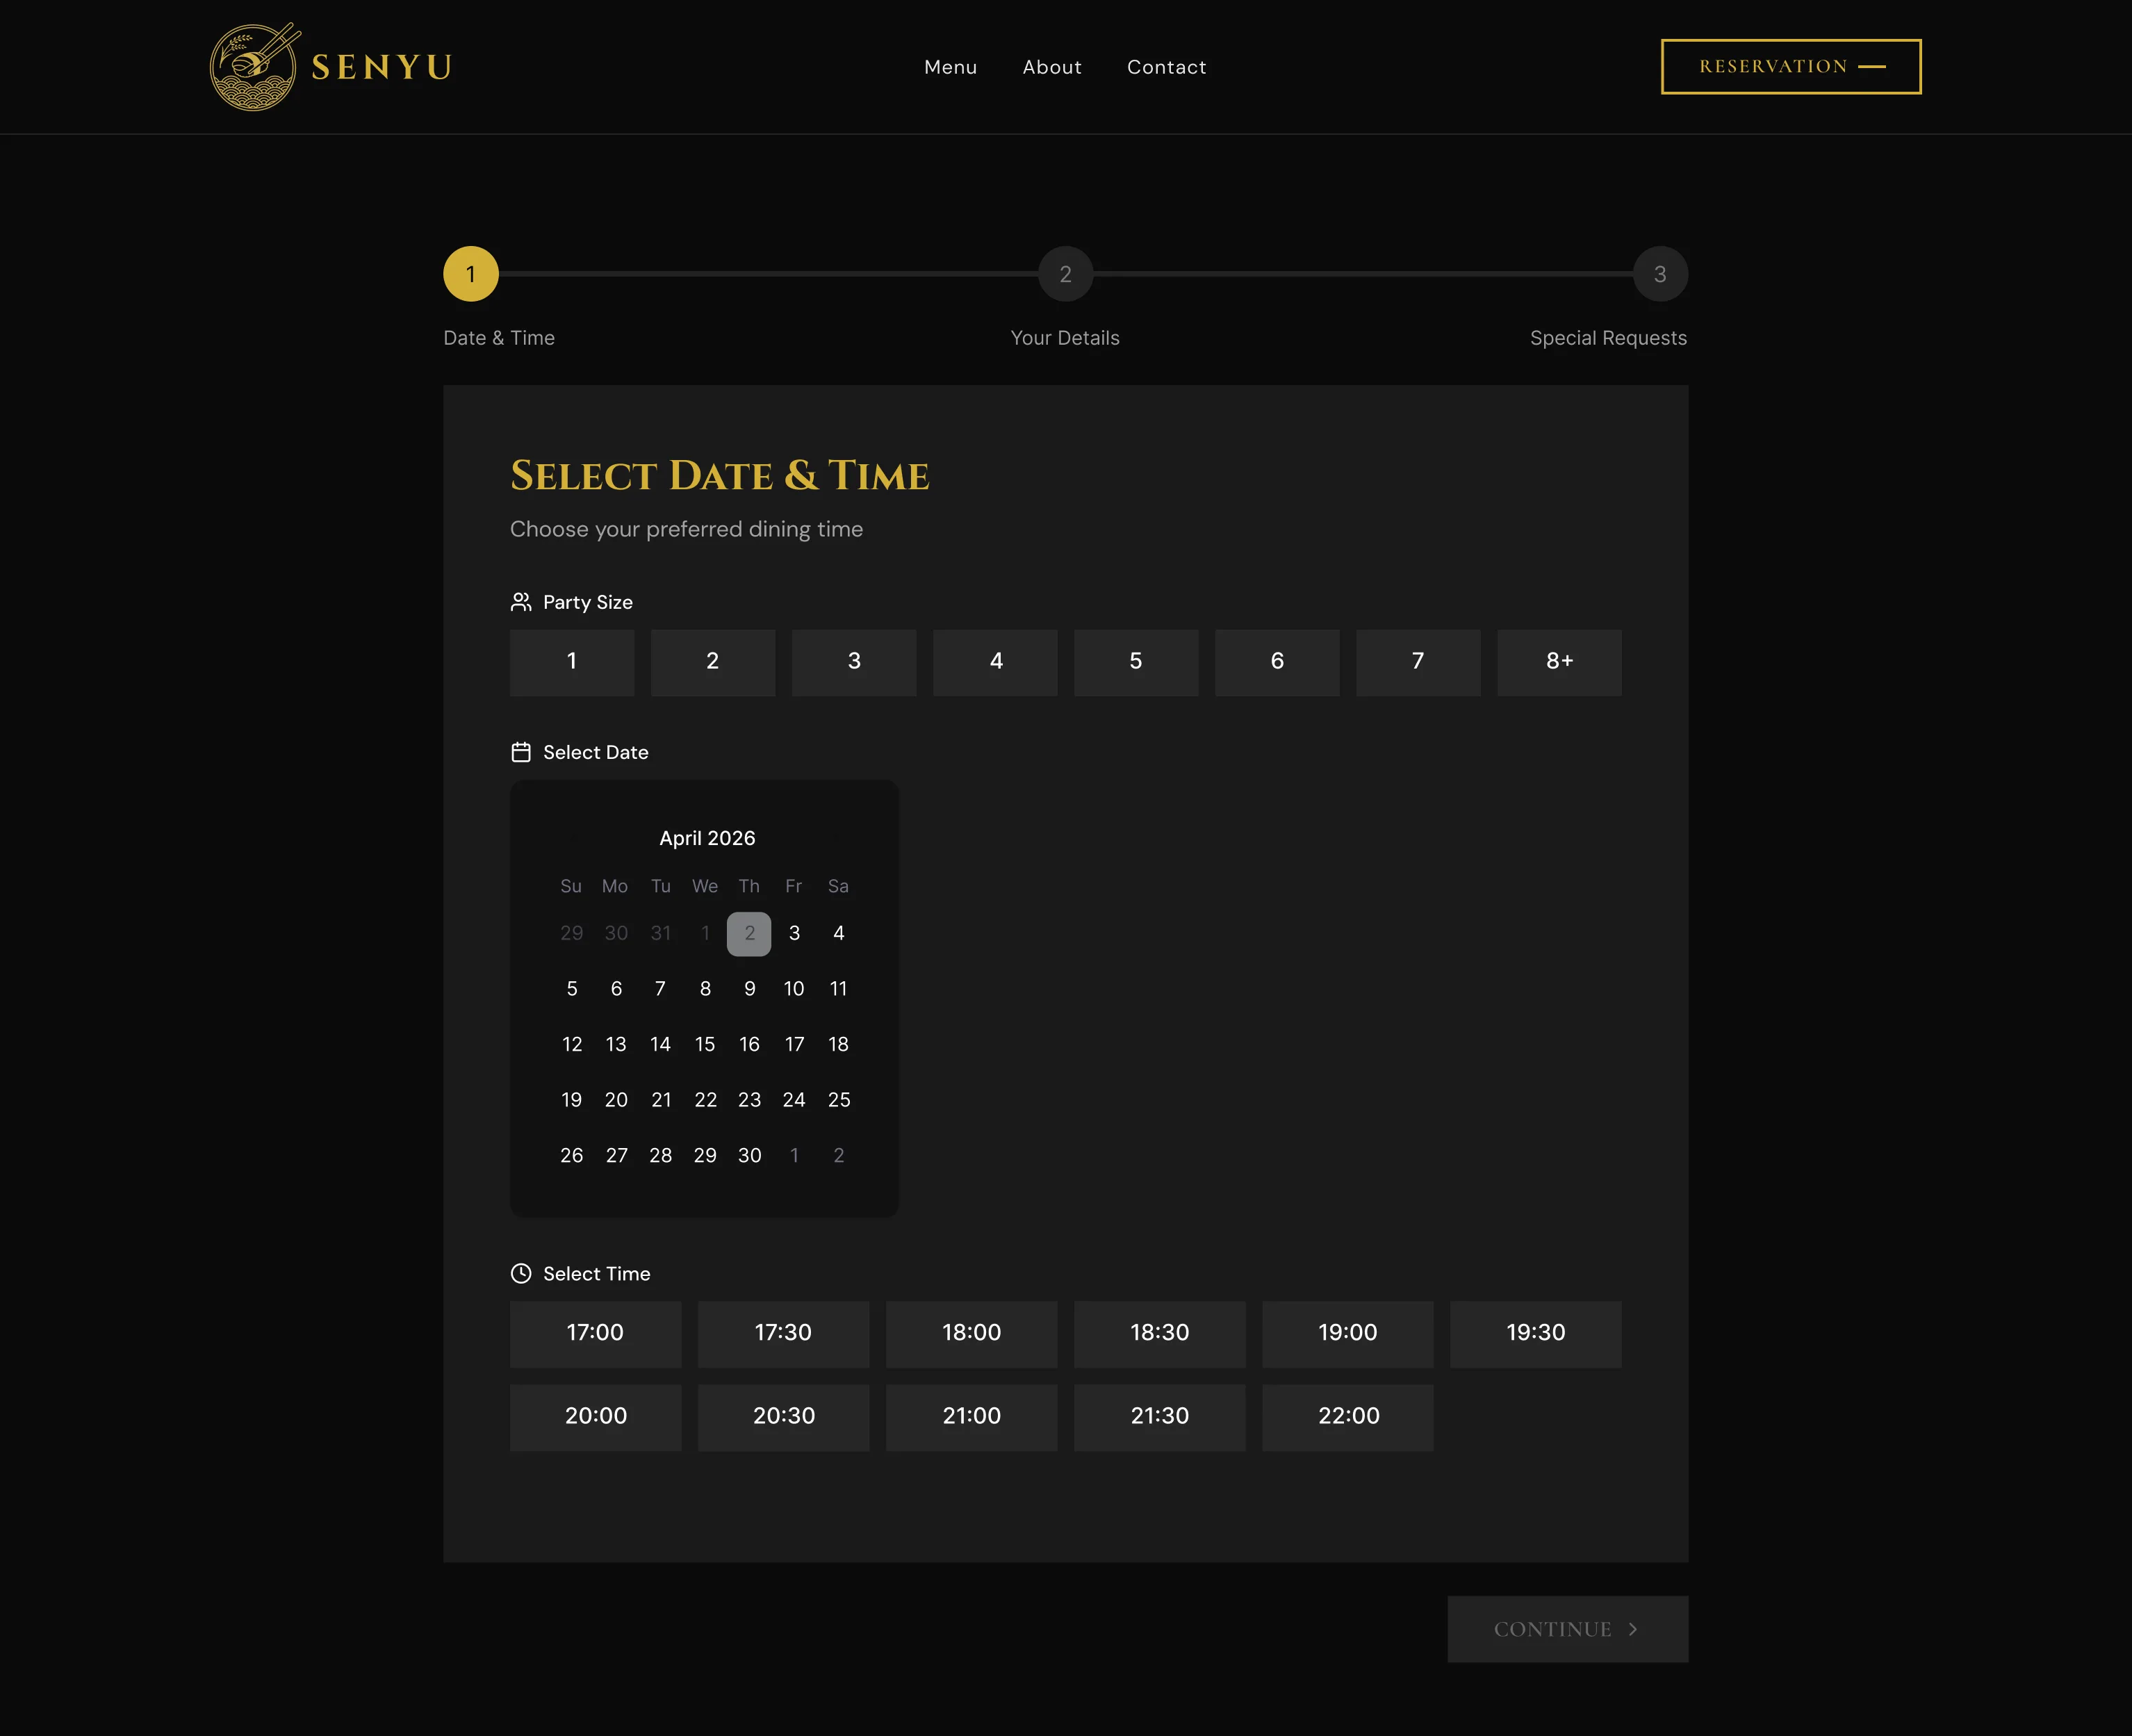This screenshot has height=1736, width=2132.
Task: Click the Senyu brand name text
Action: pos(382,67)
